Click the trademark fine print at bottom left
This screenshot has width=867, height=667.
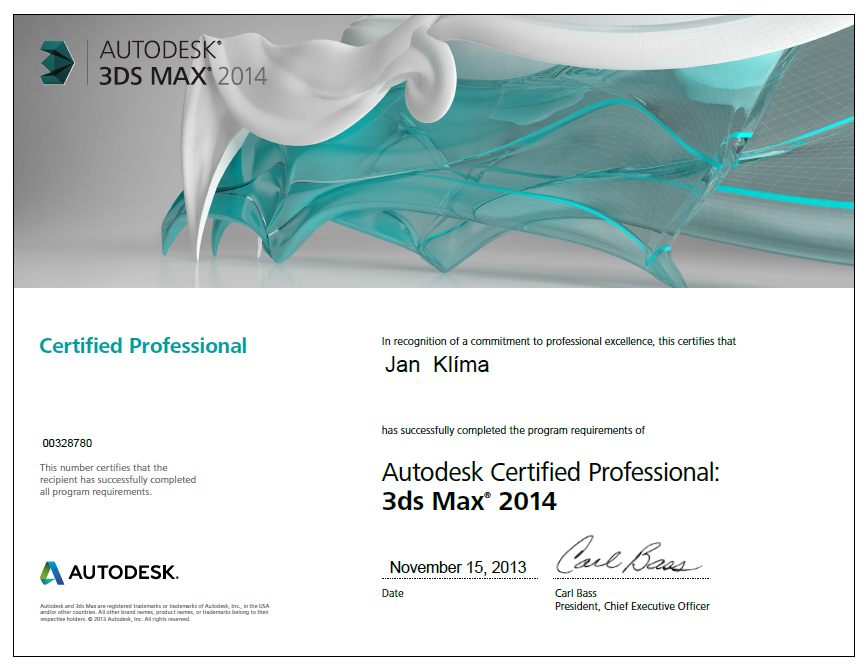pos(154,613)
